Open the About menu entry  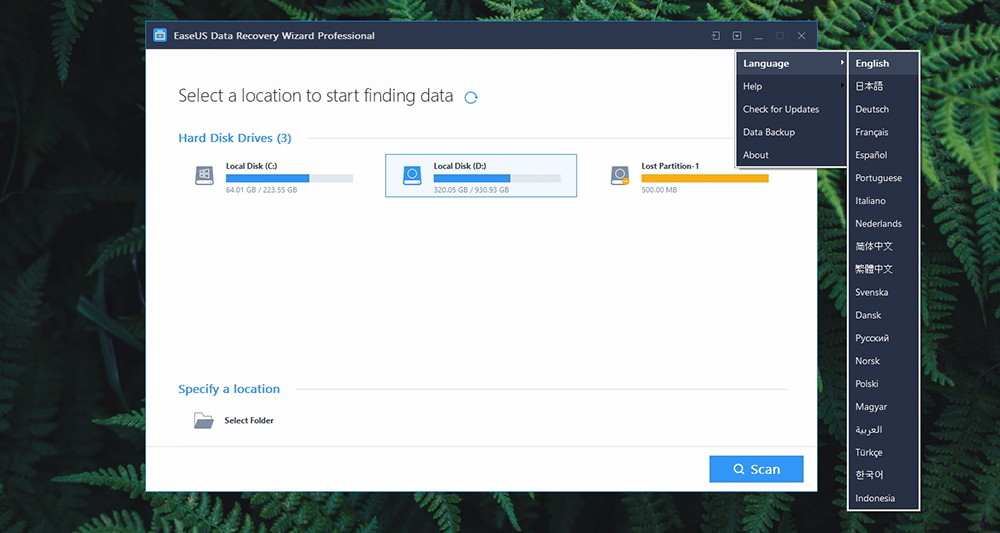(x=791, y=155)
